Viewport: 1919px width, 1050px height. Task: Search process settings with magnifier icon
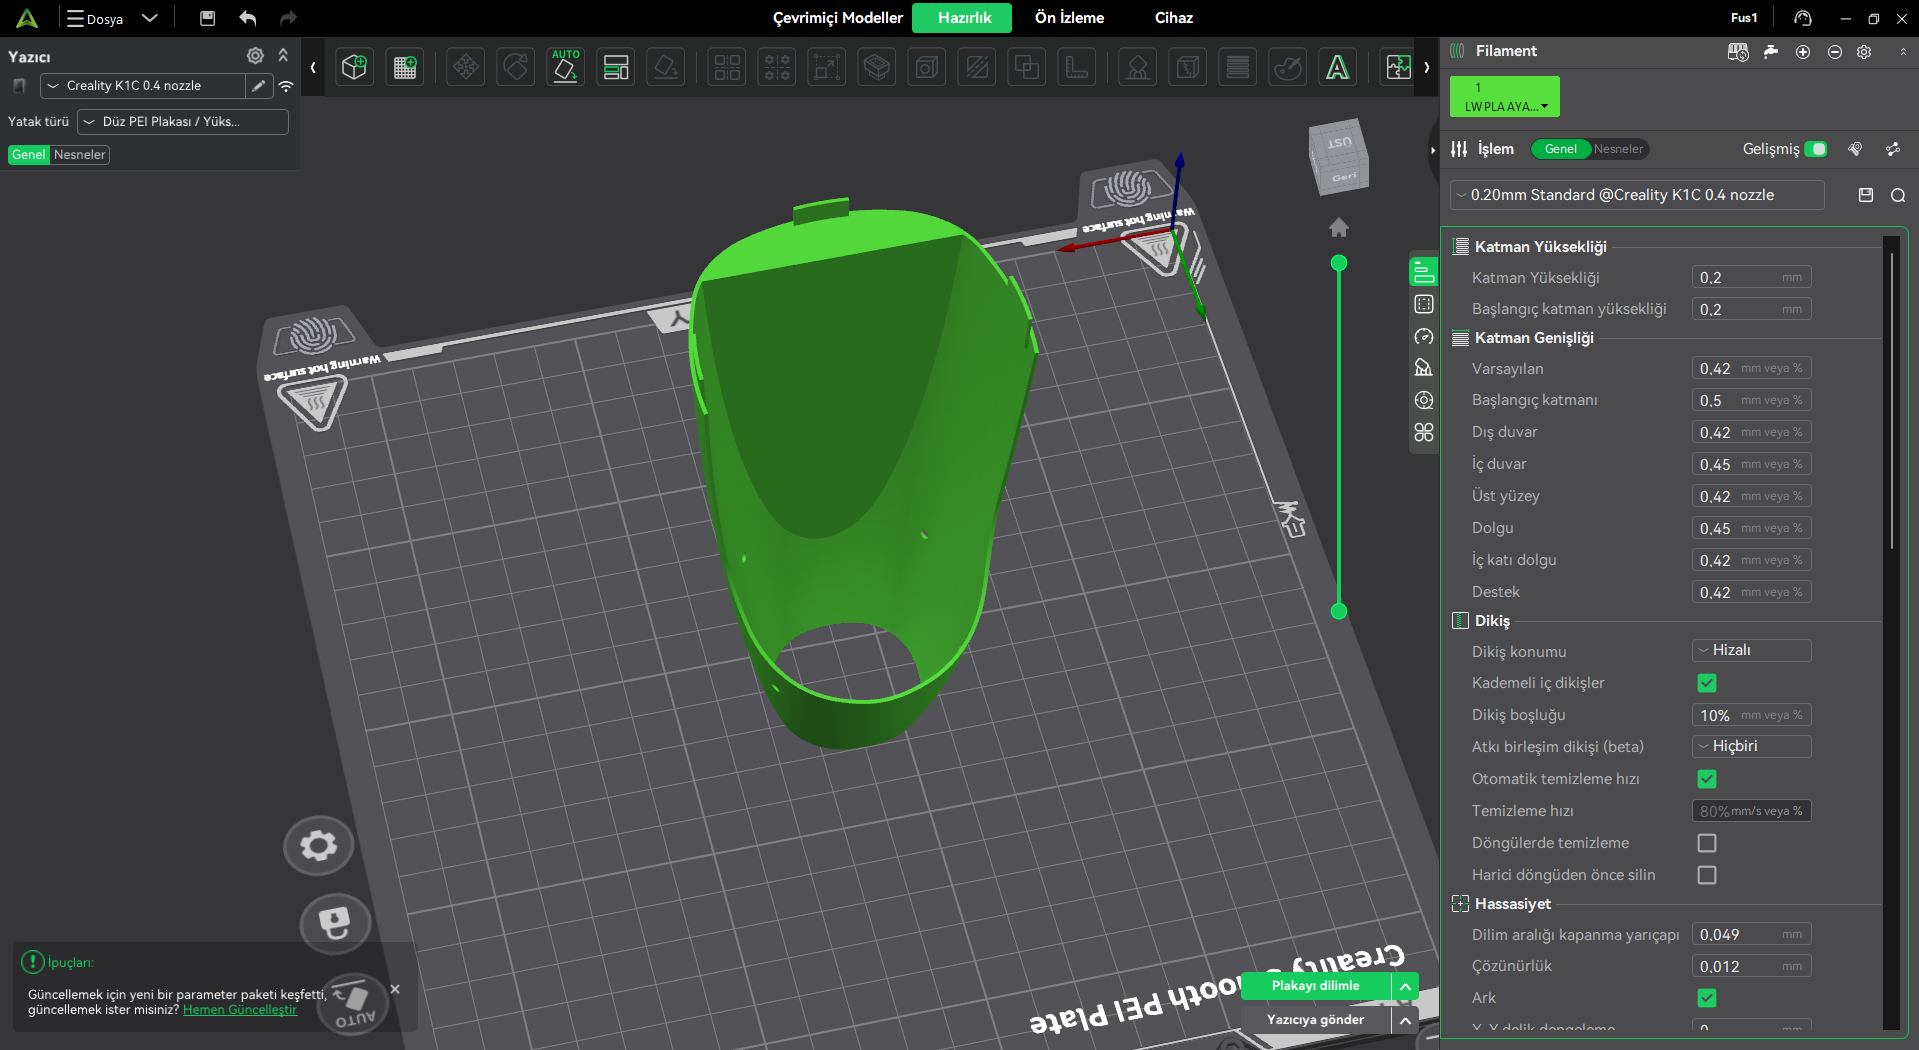(x=1897, y=196)
